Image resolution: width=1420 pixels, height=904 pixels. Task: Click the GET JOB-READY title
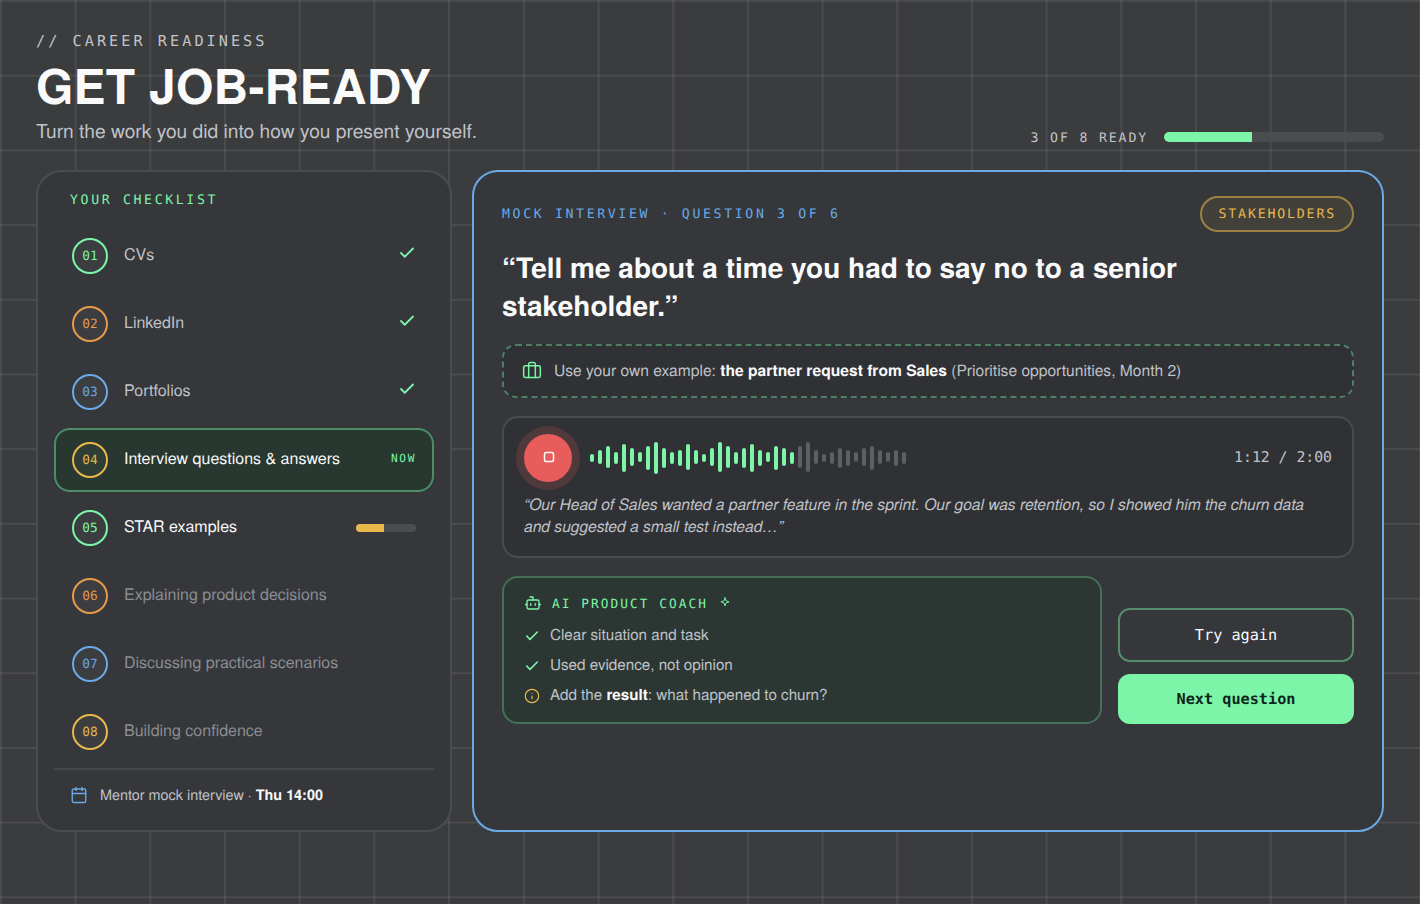233,87
